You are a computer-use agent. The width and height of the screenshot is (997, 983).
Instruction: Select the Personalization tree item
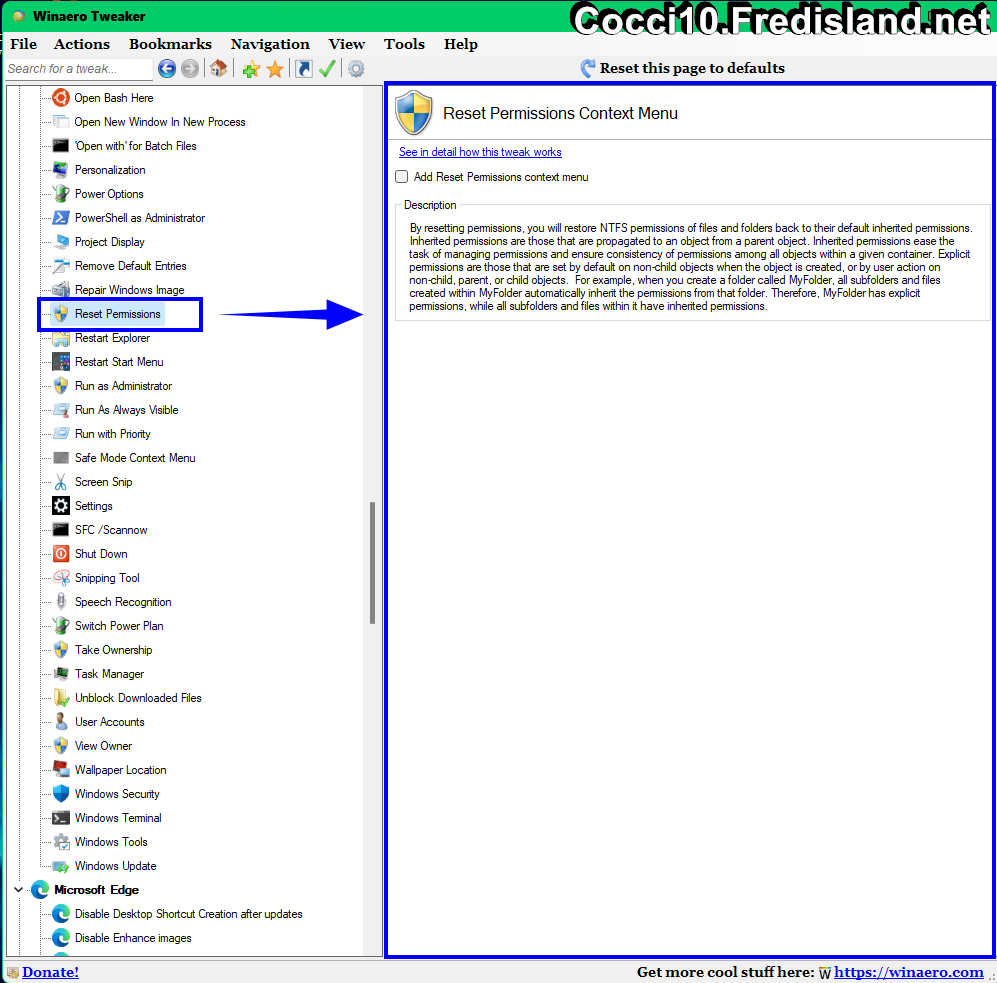pos(110,170)
